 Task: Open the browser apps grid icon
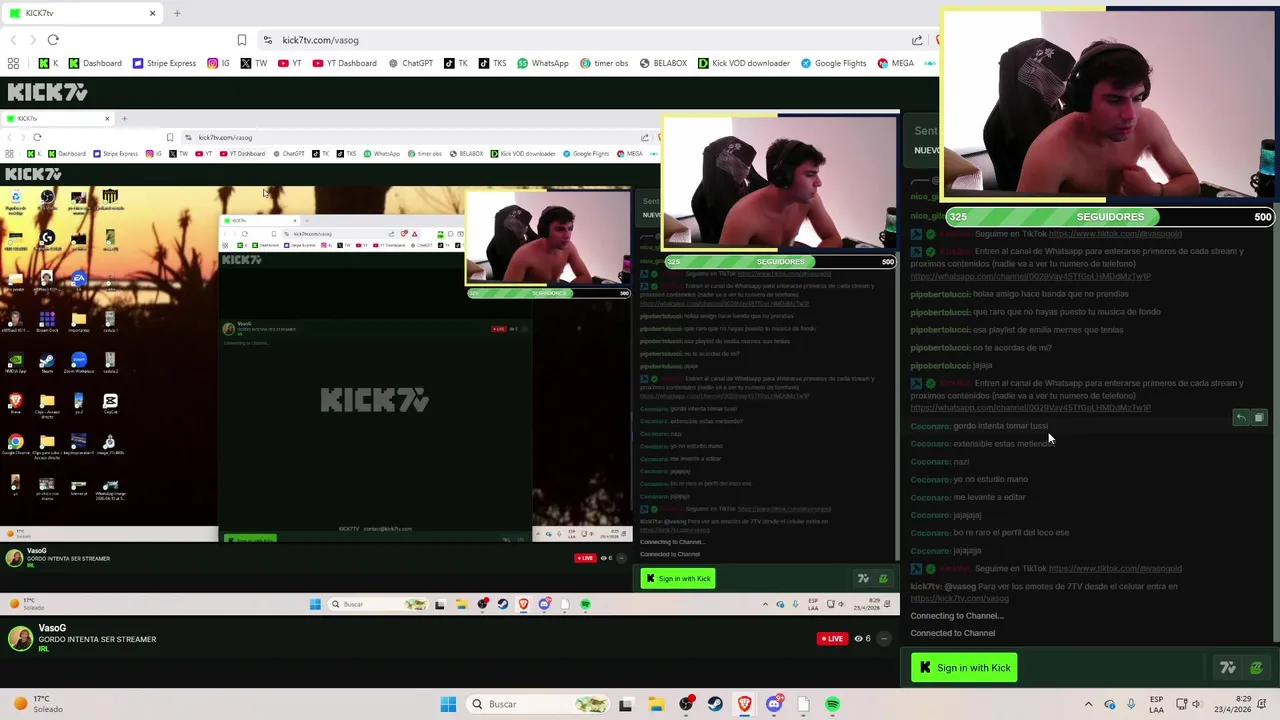coord(13,63)
